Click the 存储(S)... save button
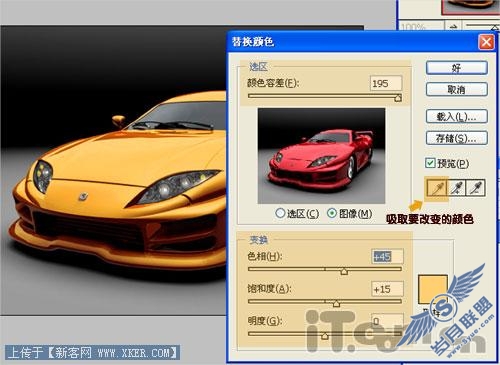Viewport: 500px width, 365px height. [x=457, y=138]
